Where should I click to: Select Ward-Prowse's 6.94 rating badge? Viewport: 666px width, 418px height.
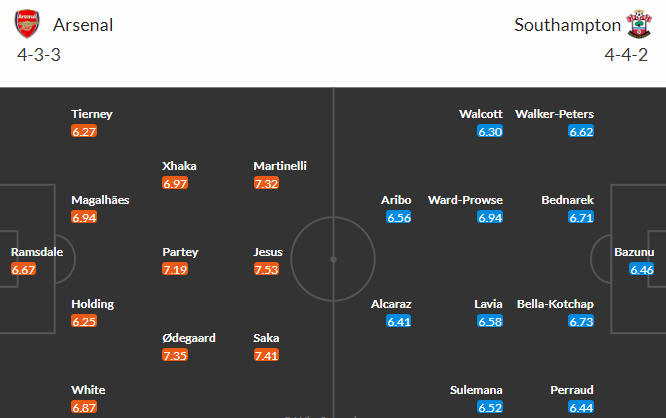pos(490,217)
